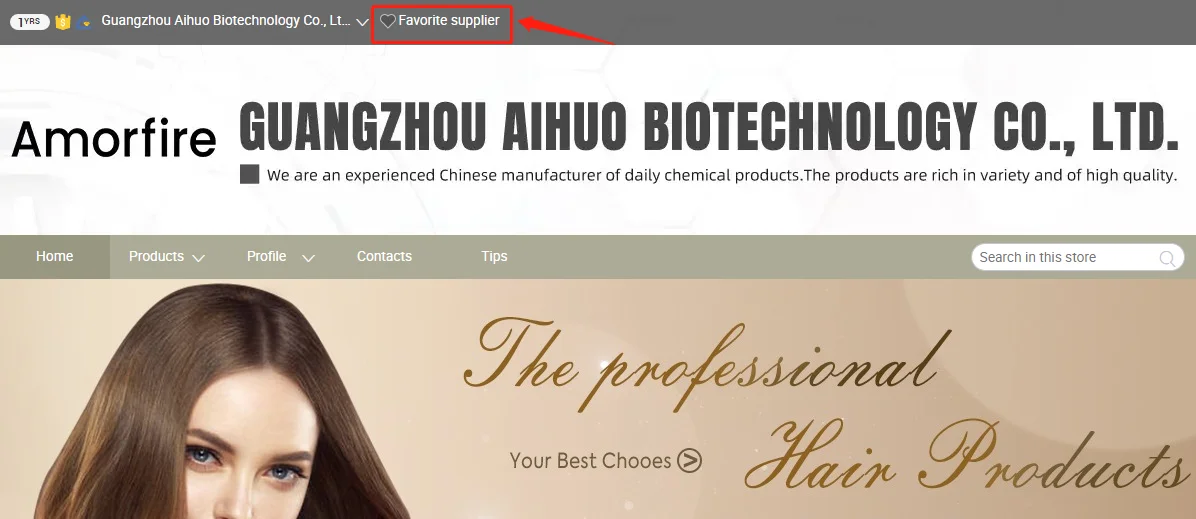Open the Tips tab

coord(494,256)
